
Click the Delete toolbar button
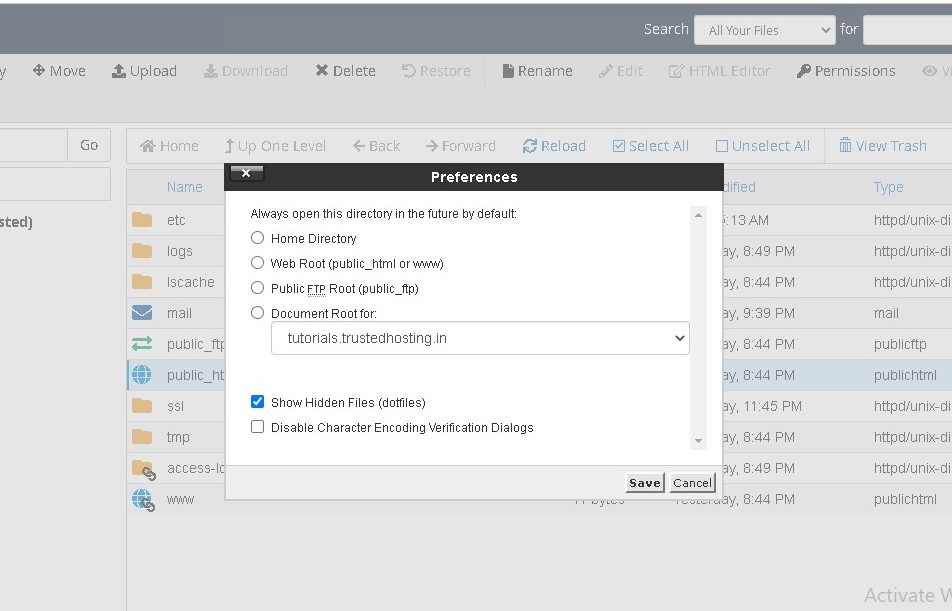point(345,71)
